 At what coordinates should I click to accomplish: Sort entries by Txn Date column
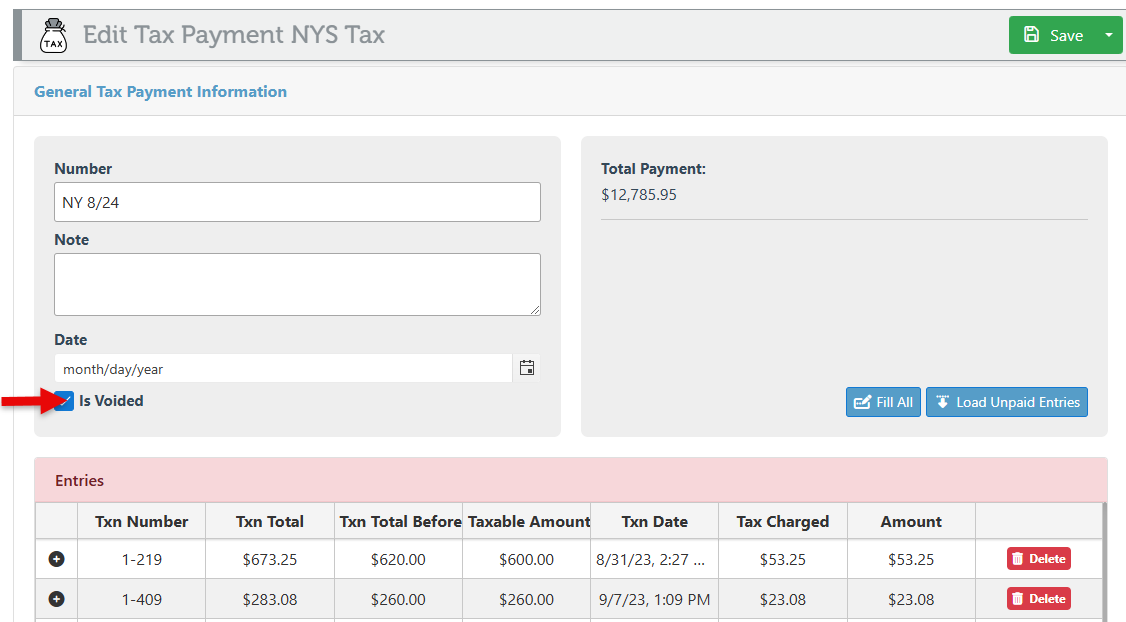click(x=654, y=521)
